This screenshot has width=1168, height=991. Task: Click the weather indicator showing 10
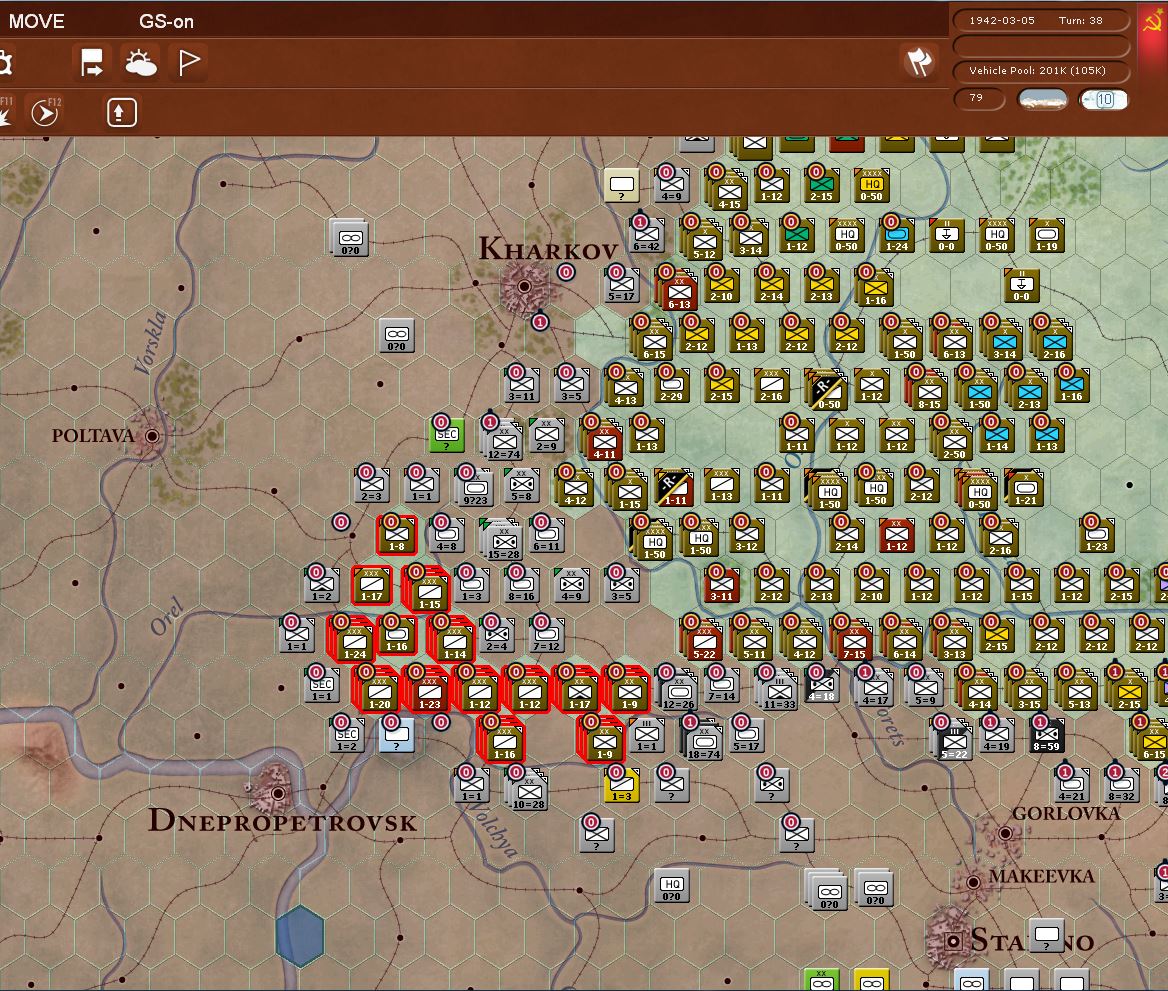[x=1103, y=99]
